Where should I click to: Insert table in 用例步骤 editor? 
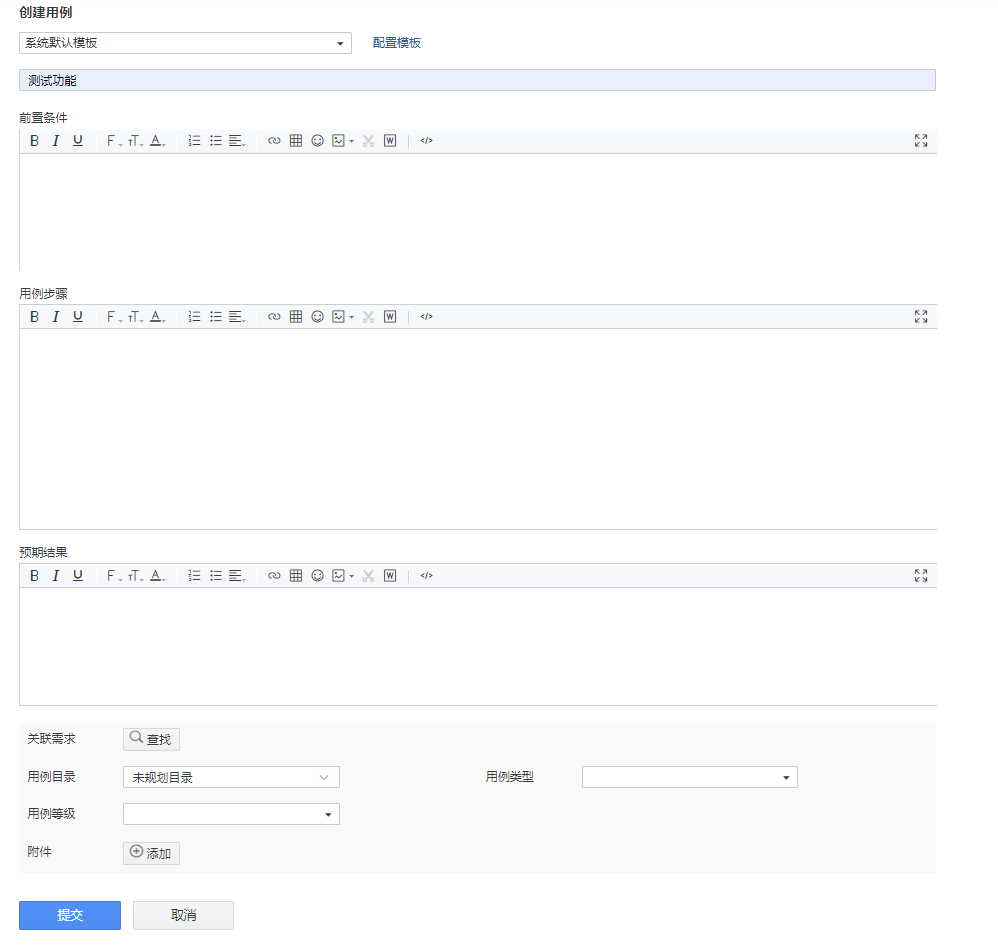pyautogui.click(x=296, y=316)
